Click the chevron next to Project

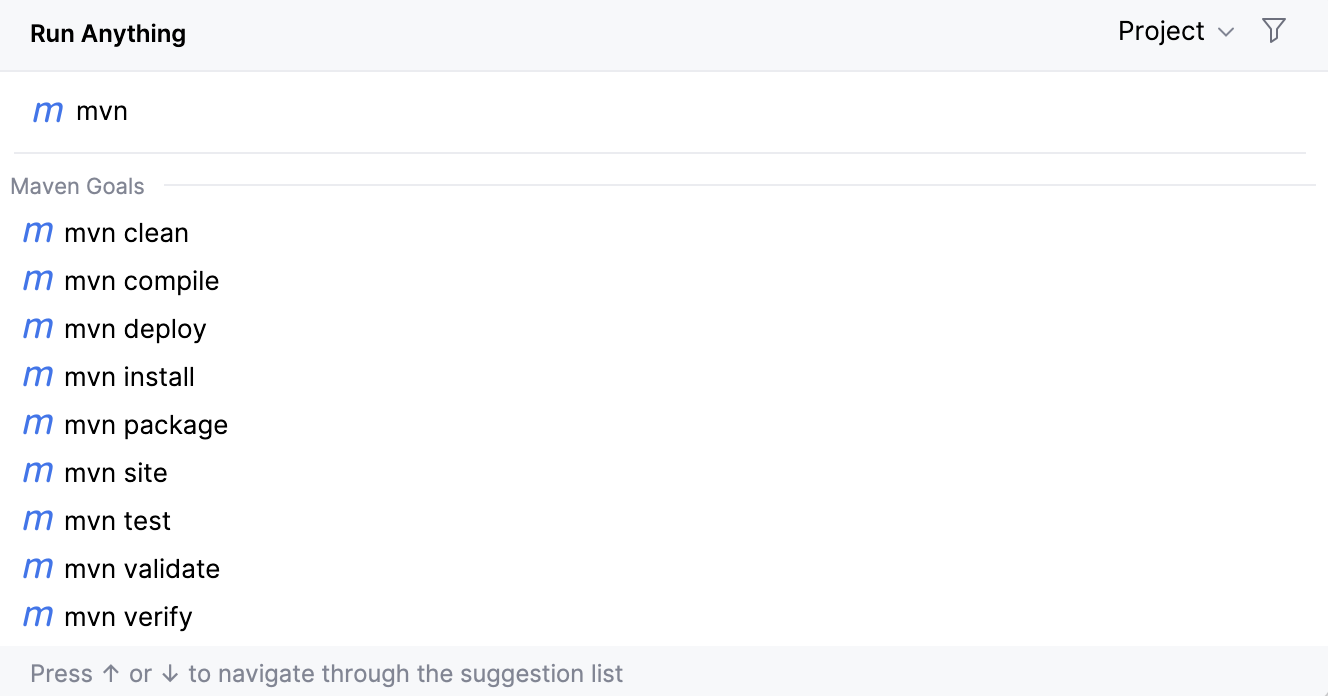(x=1226, y=32)
